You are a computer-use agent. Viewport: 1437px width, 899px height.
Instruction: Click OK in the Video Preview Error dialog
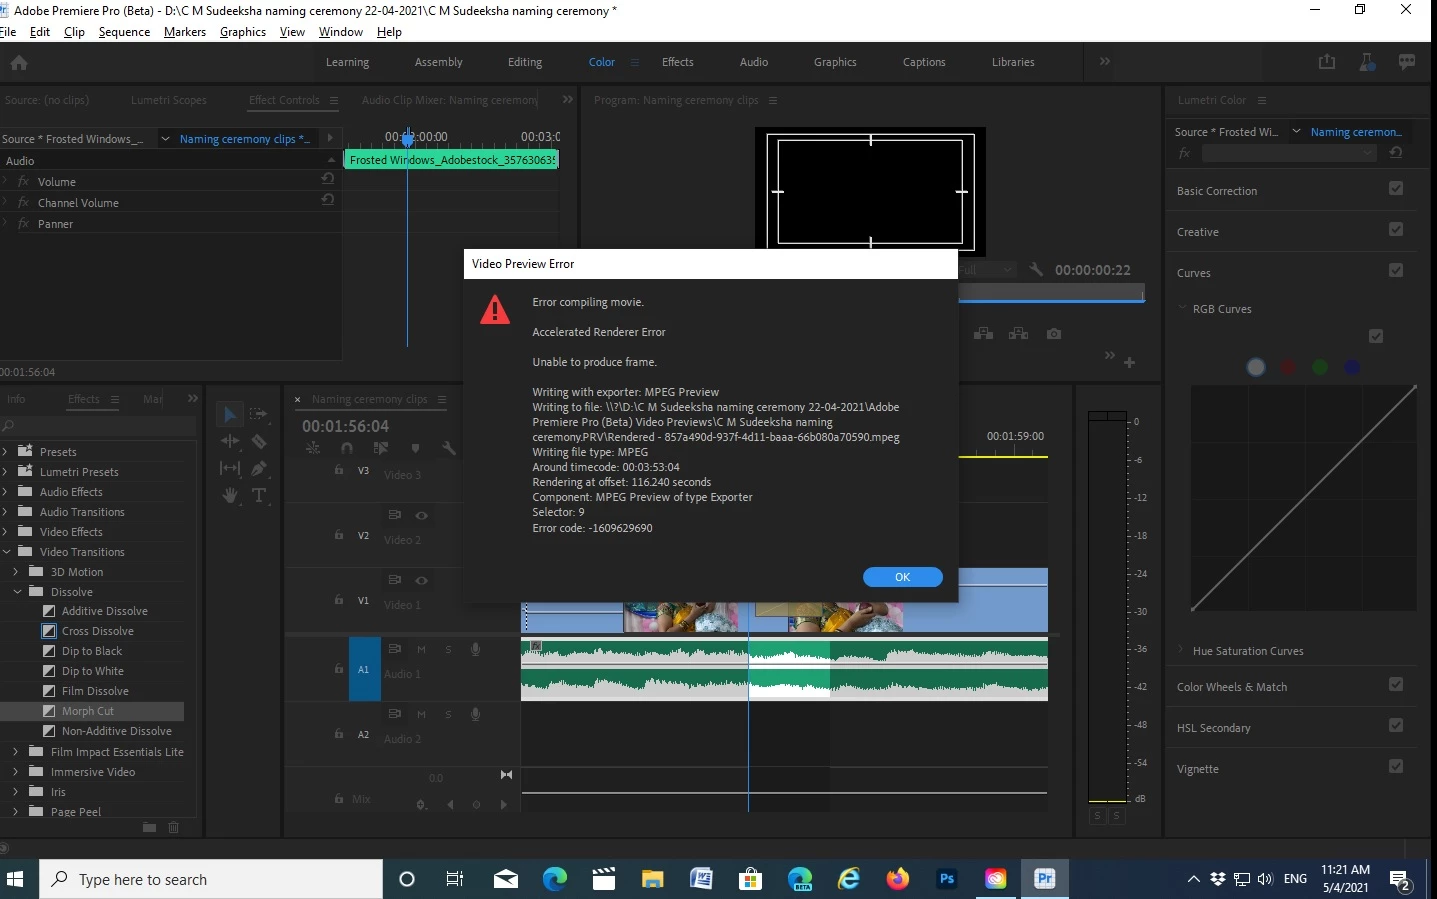click(902, 577)
